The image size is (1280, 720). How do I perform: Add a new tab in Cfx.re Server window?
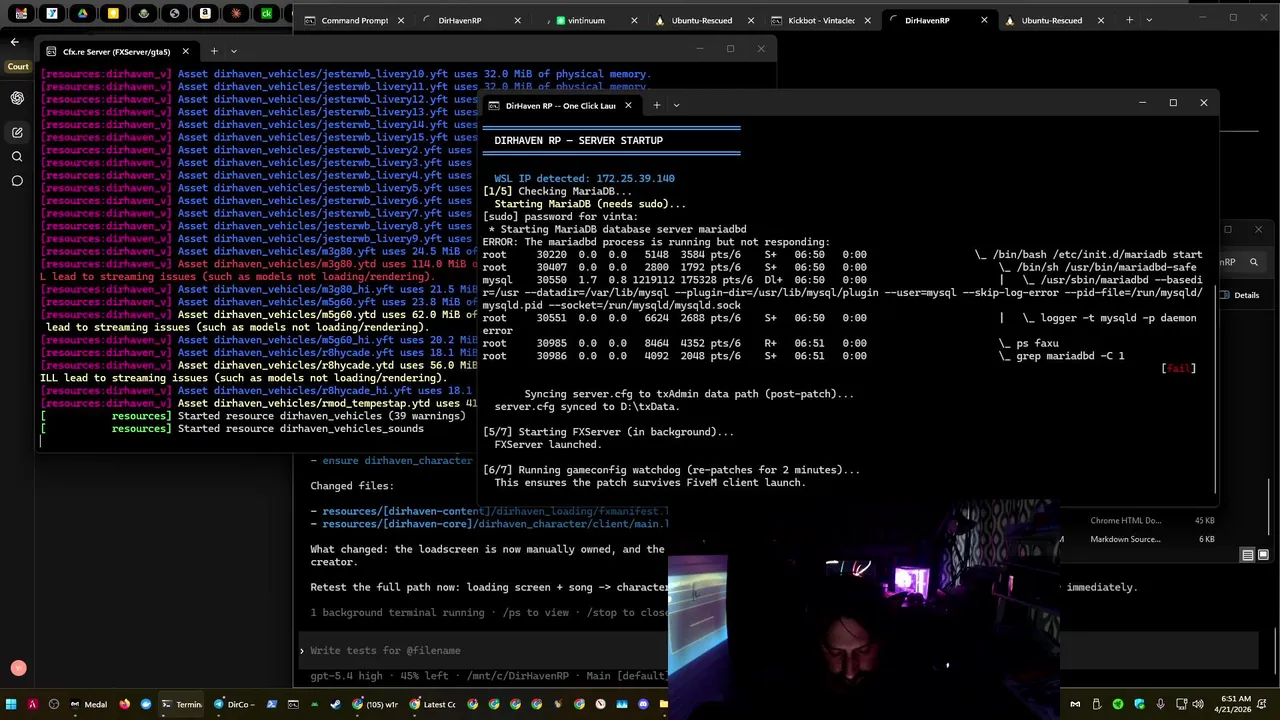[213, 51]
